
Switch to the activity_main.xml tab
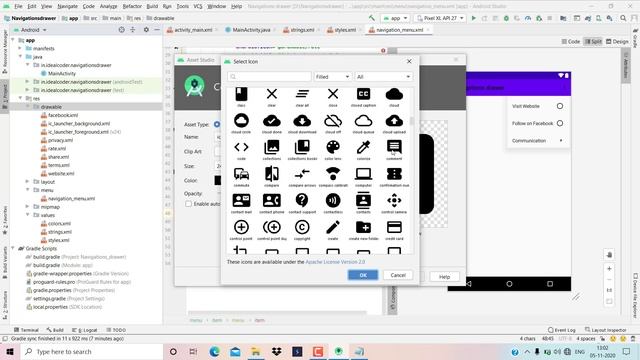(x=193, y=30)
